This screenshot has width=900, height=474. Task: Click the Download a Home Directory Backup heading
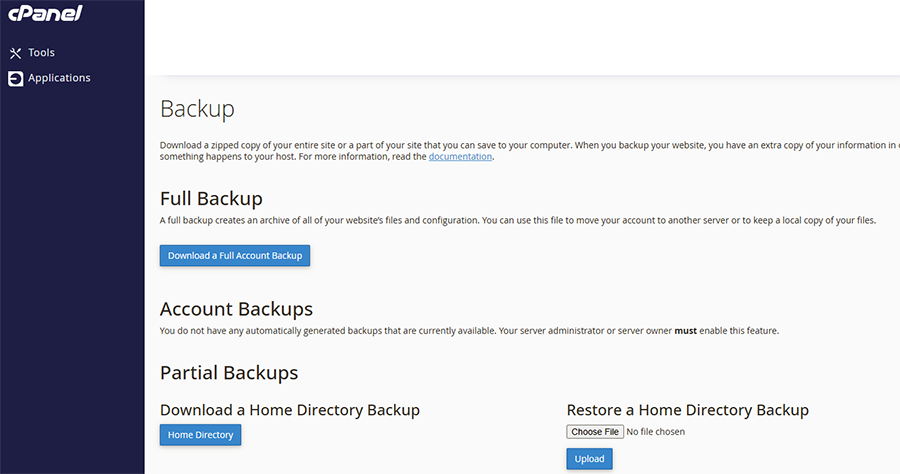coord(290,410)
